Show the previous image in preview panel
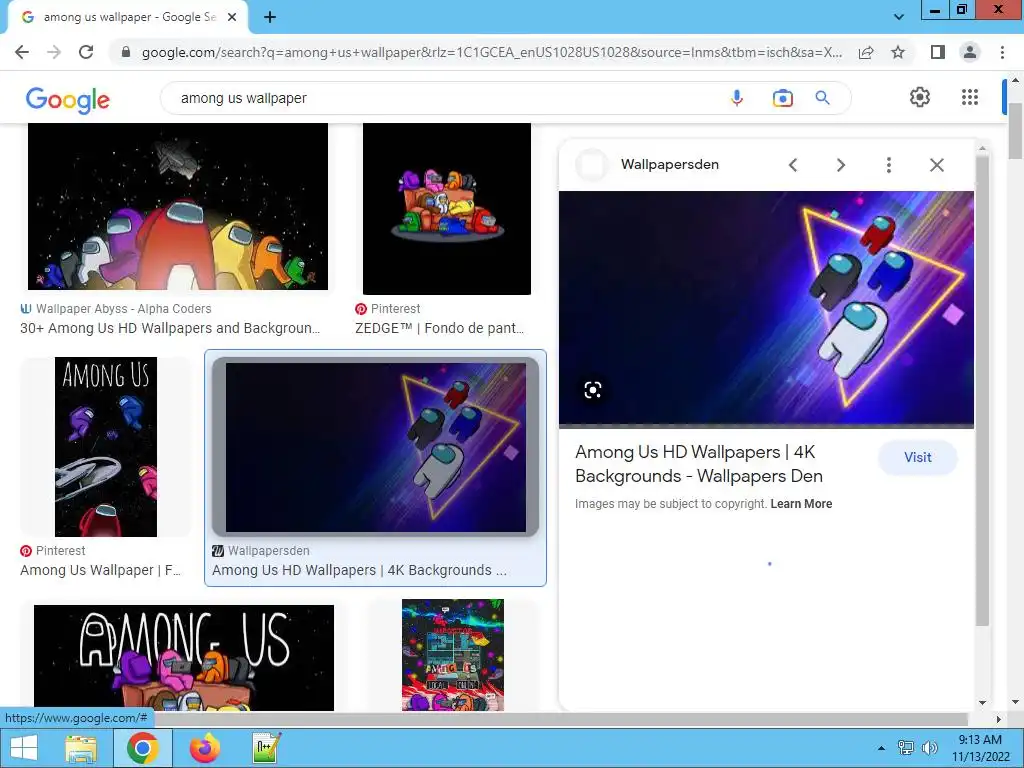This screenshot has width=1024, height=768. click(793, 165)
